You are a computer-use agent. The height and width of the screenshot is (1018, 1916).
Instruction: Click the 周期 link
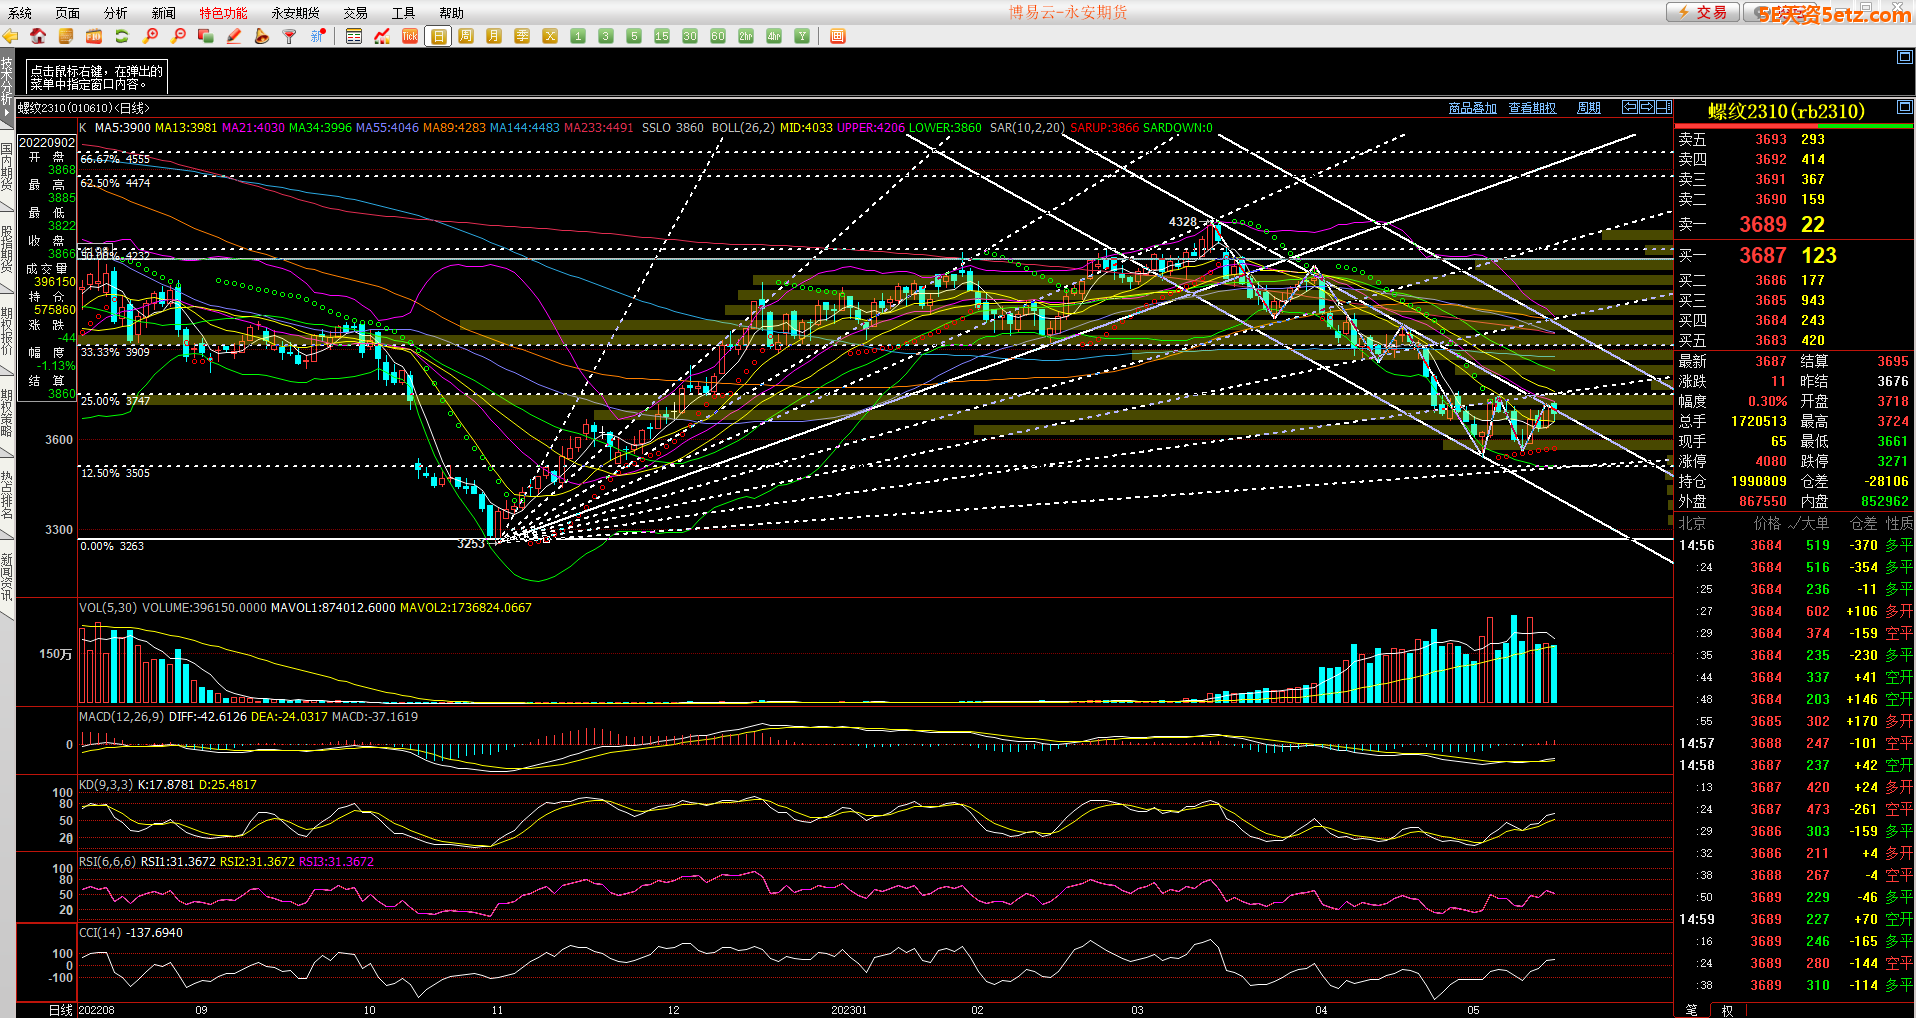(1589, 108)
